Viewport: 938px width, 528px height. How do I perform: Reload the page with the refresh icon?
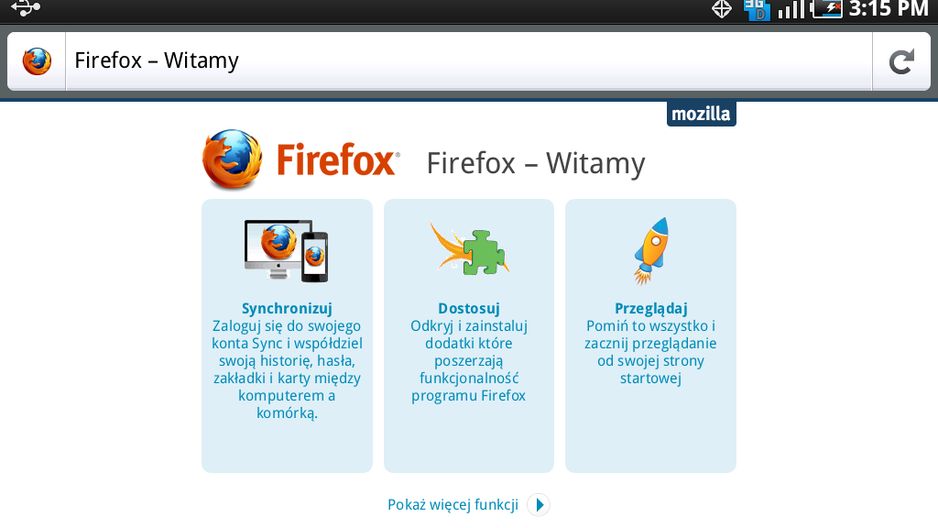pos(902,62)
